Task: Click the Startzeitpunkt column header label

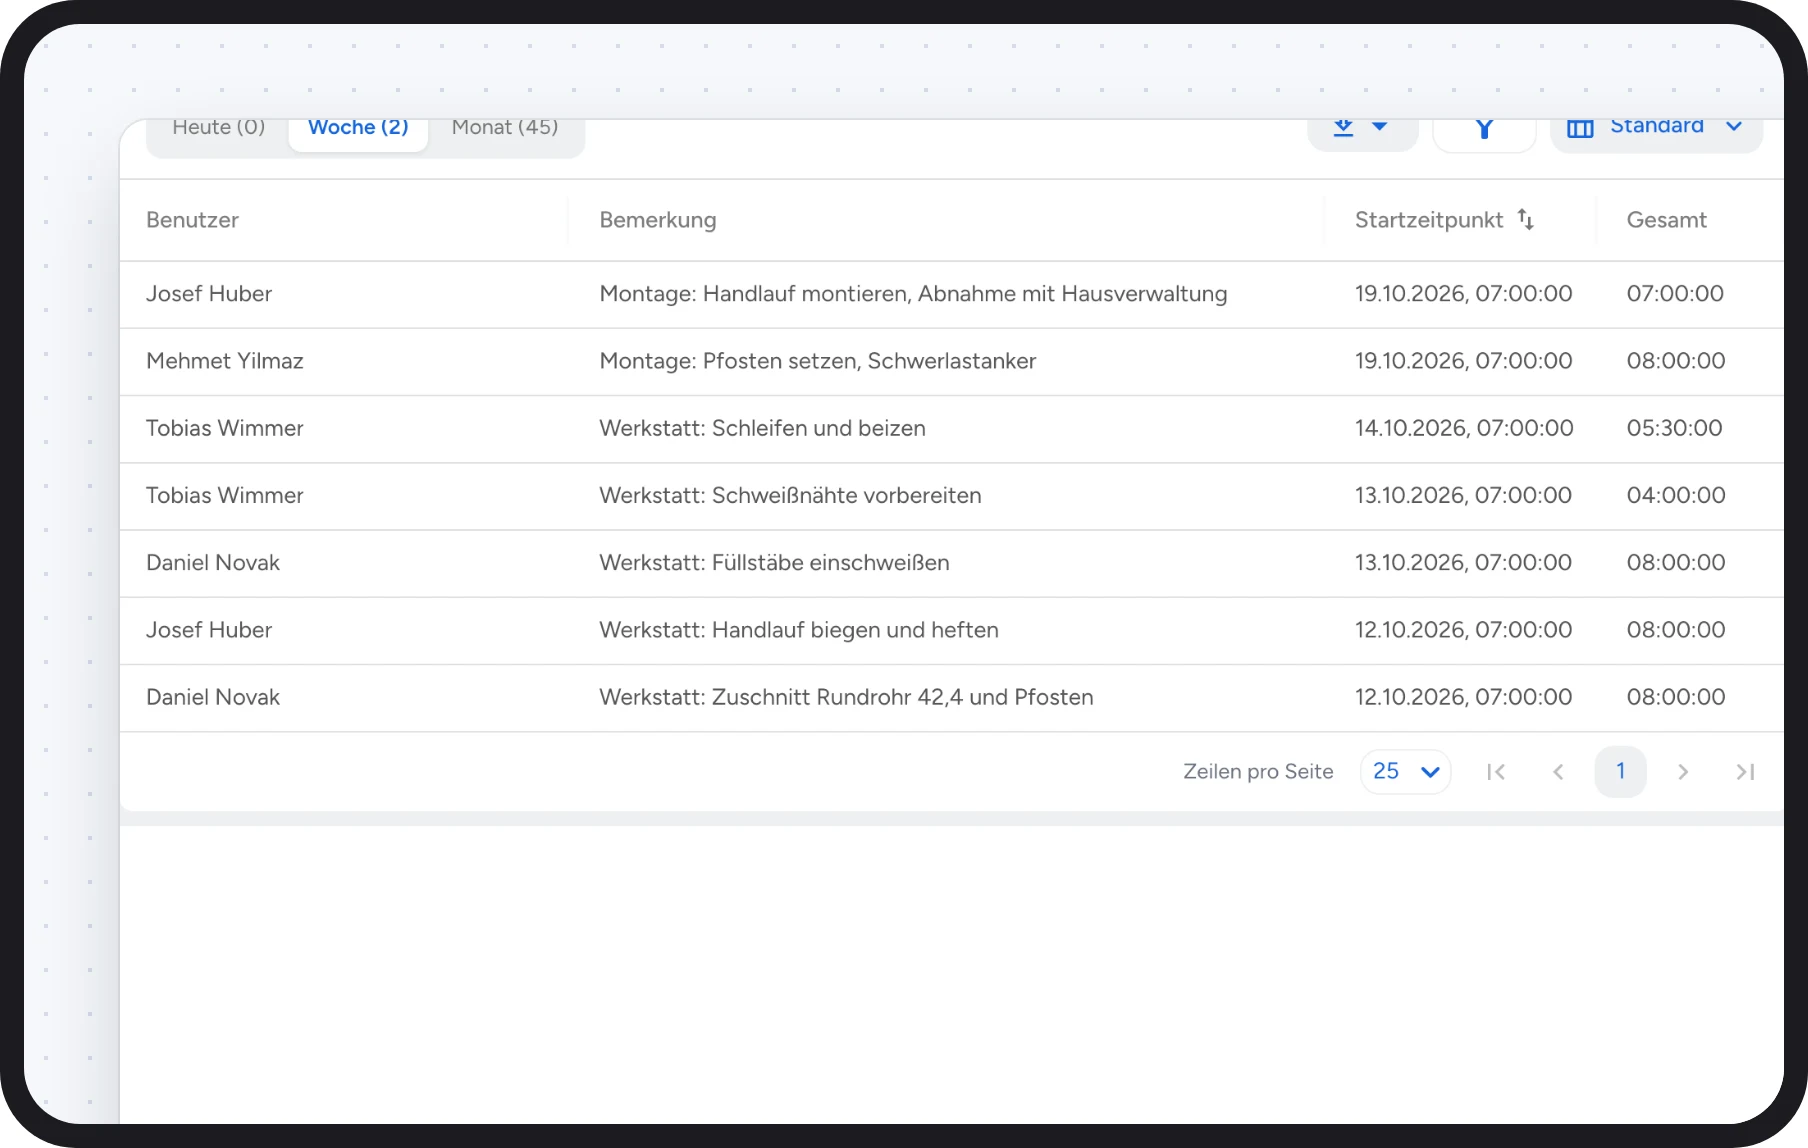Action: 1429,220
